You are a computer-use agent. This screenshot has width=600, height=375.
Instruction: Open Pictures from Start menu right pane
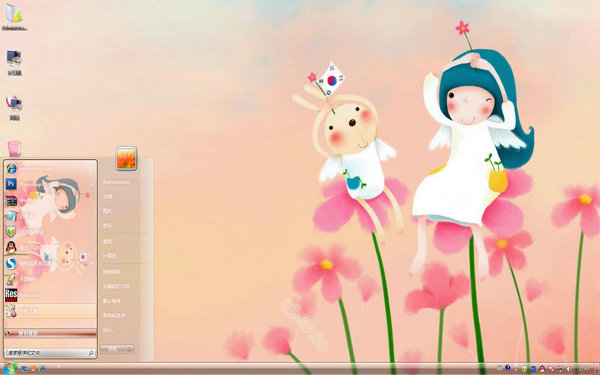(108, 211)
